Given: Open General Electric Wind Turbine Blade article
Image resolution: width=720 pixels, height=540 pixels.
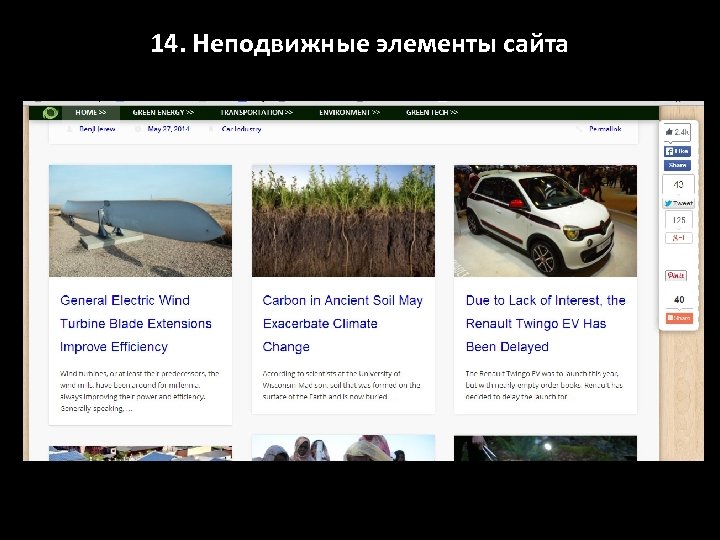Looking at the screenshot, I should 135,323.
